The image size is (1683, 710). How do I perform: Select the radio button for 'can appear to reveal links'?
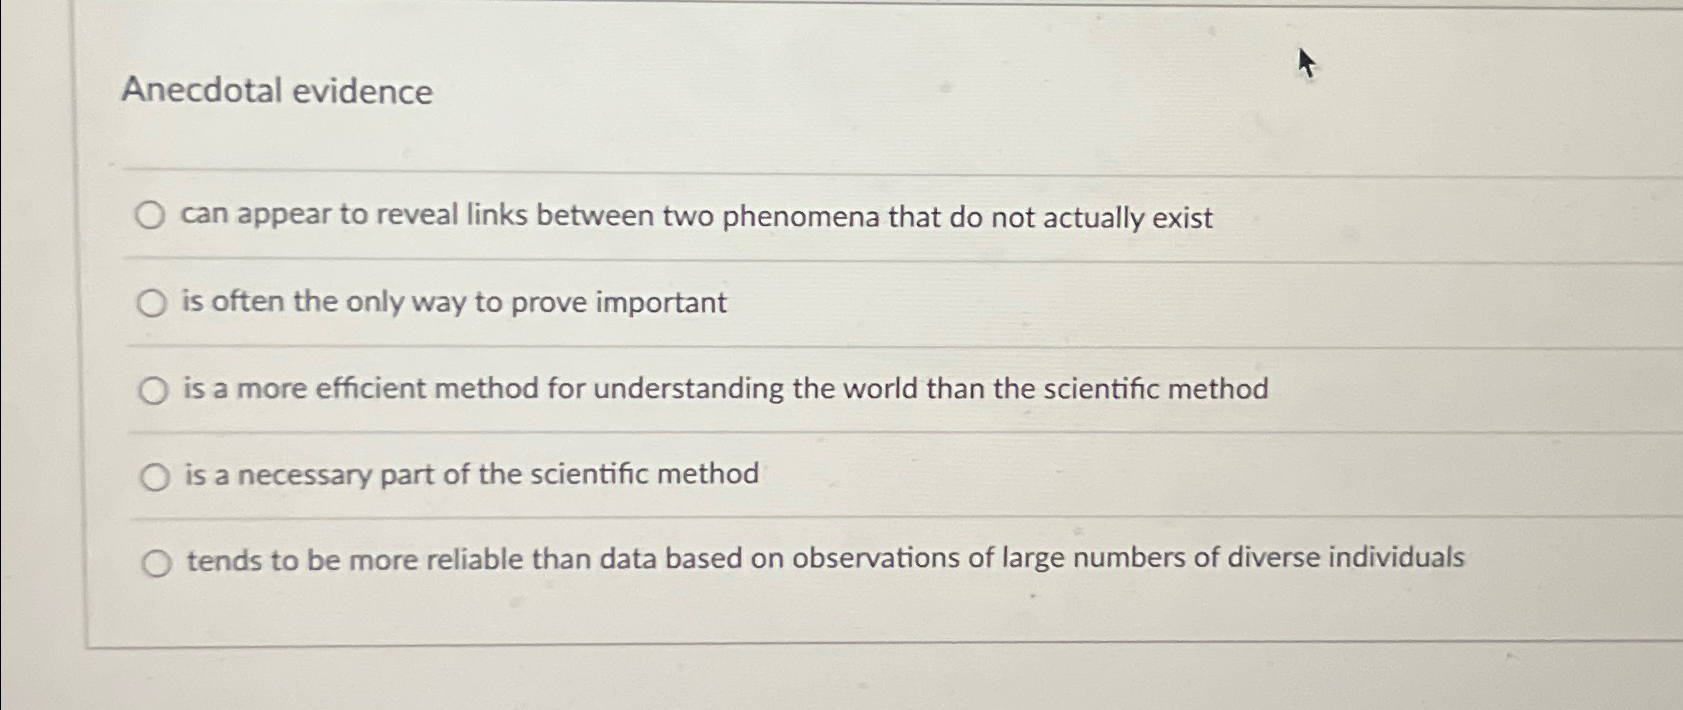[150, 216]
